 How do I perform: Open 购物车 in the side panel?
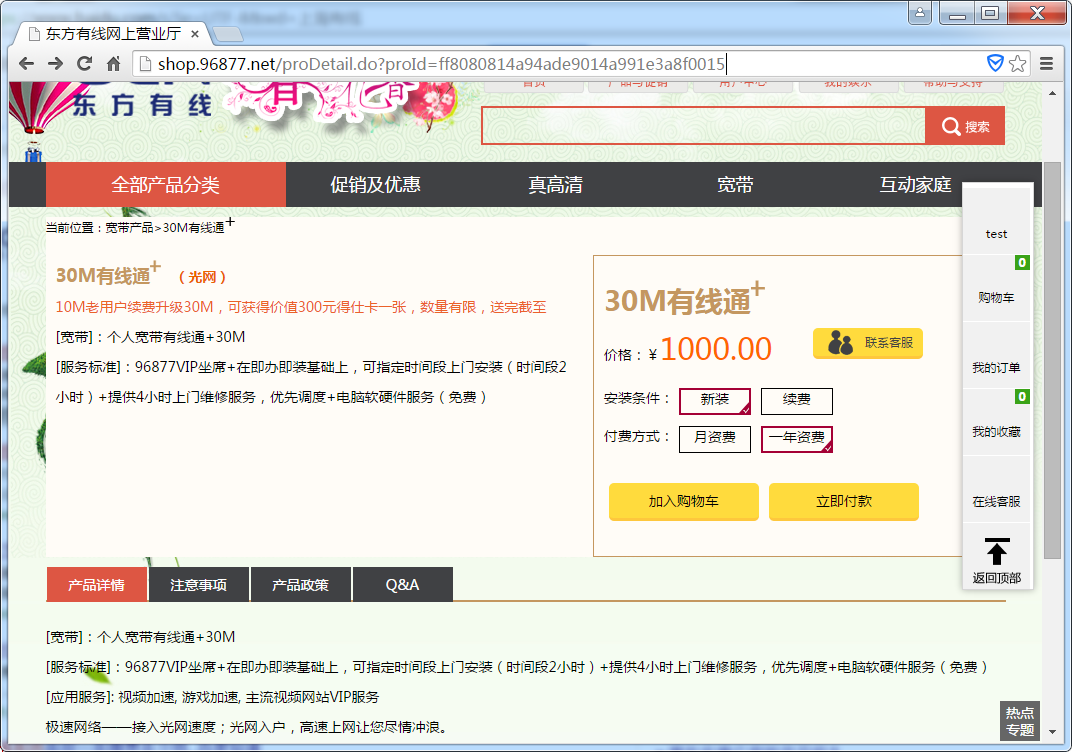(x=996, y=297)
